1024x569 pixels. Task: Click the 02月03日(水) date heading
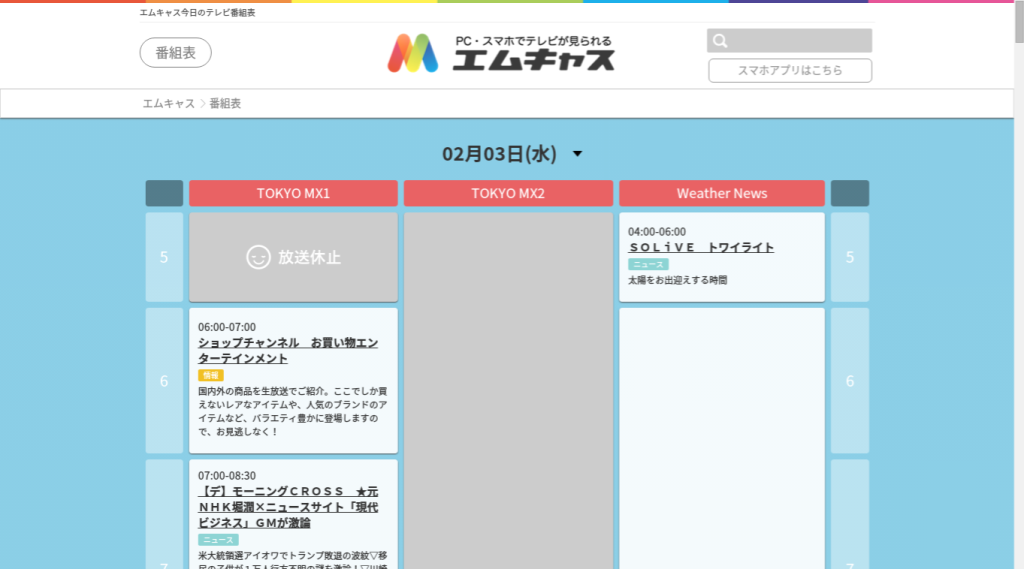[x=499, y=154]
